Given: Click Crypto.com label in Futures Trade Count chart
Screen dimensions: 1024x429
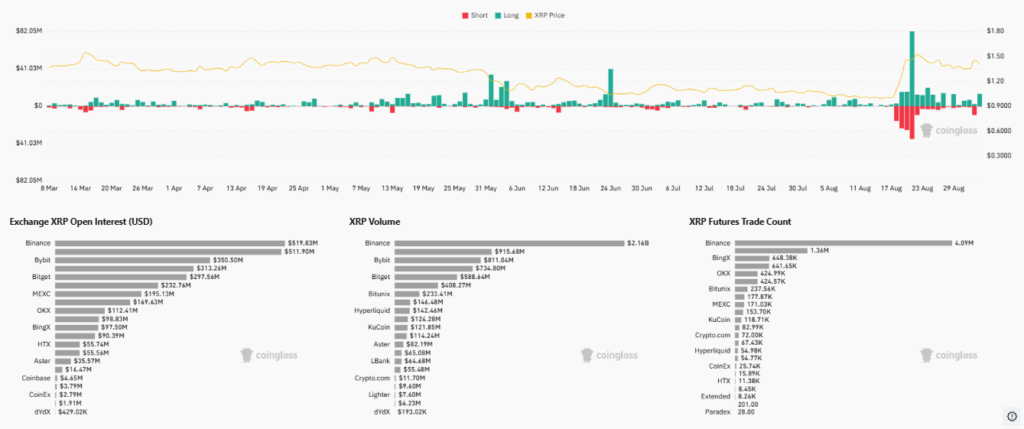Looking at the screenshot, I should (x=712, y=334).
